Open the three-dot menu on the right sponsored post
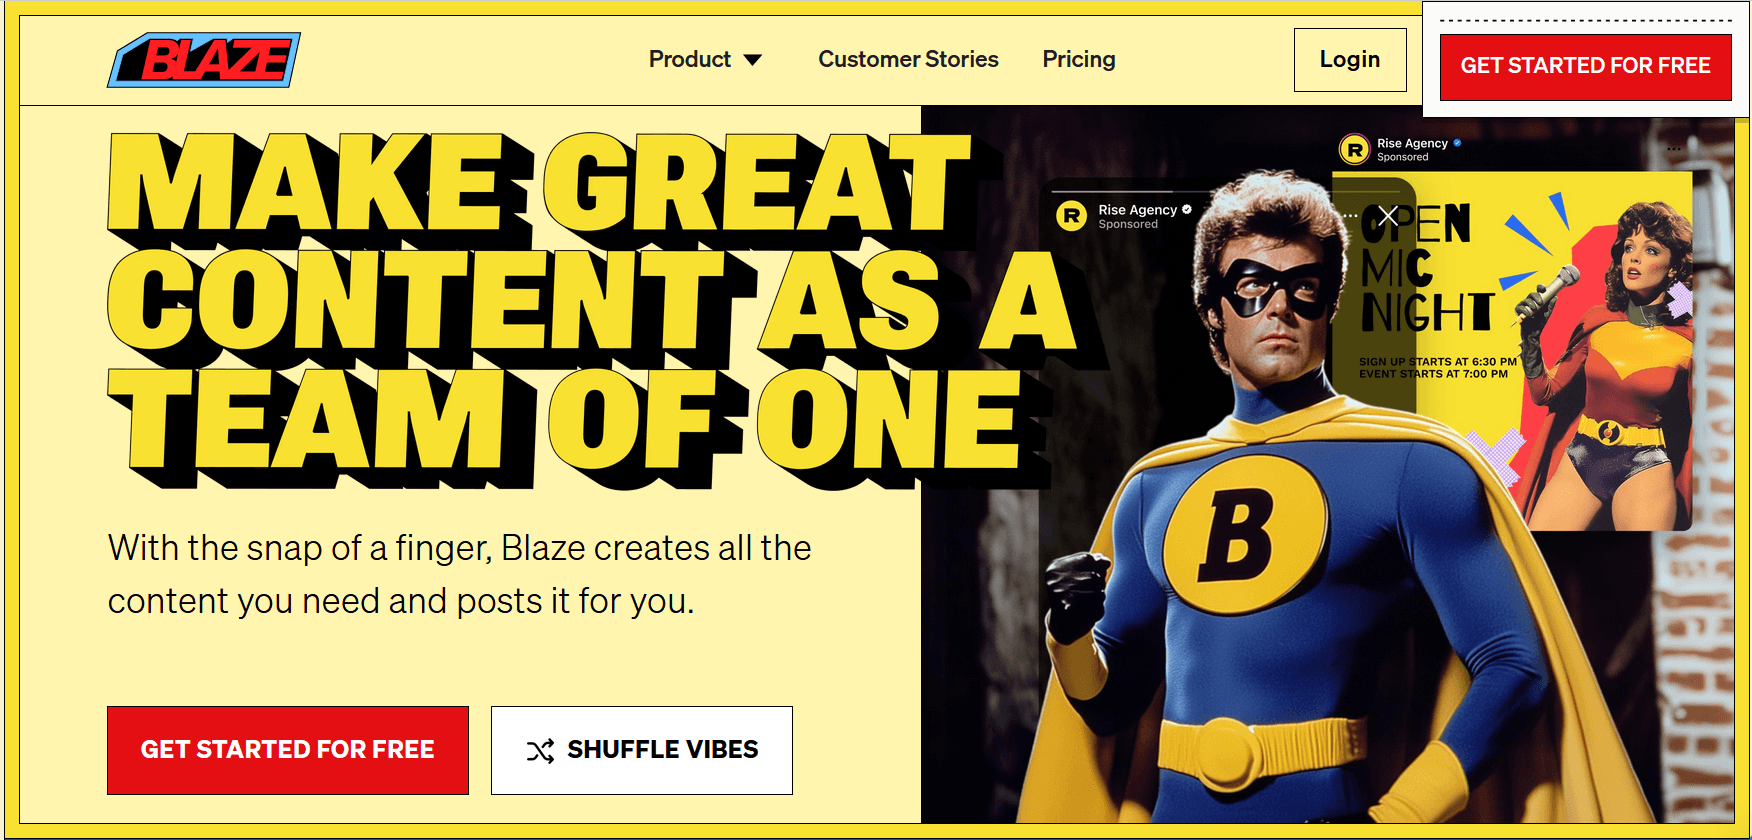The width and height of the screenshot is (1752, 840). 1673,148
